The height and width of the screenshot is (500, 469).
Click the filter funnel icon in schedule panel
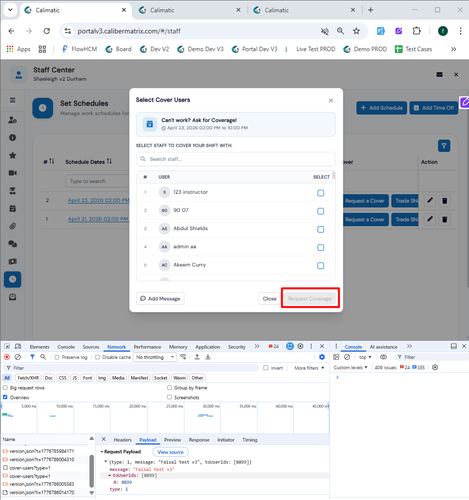(444, 146)
